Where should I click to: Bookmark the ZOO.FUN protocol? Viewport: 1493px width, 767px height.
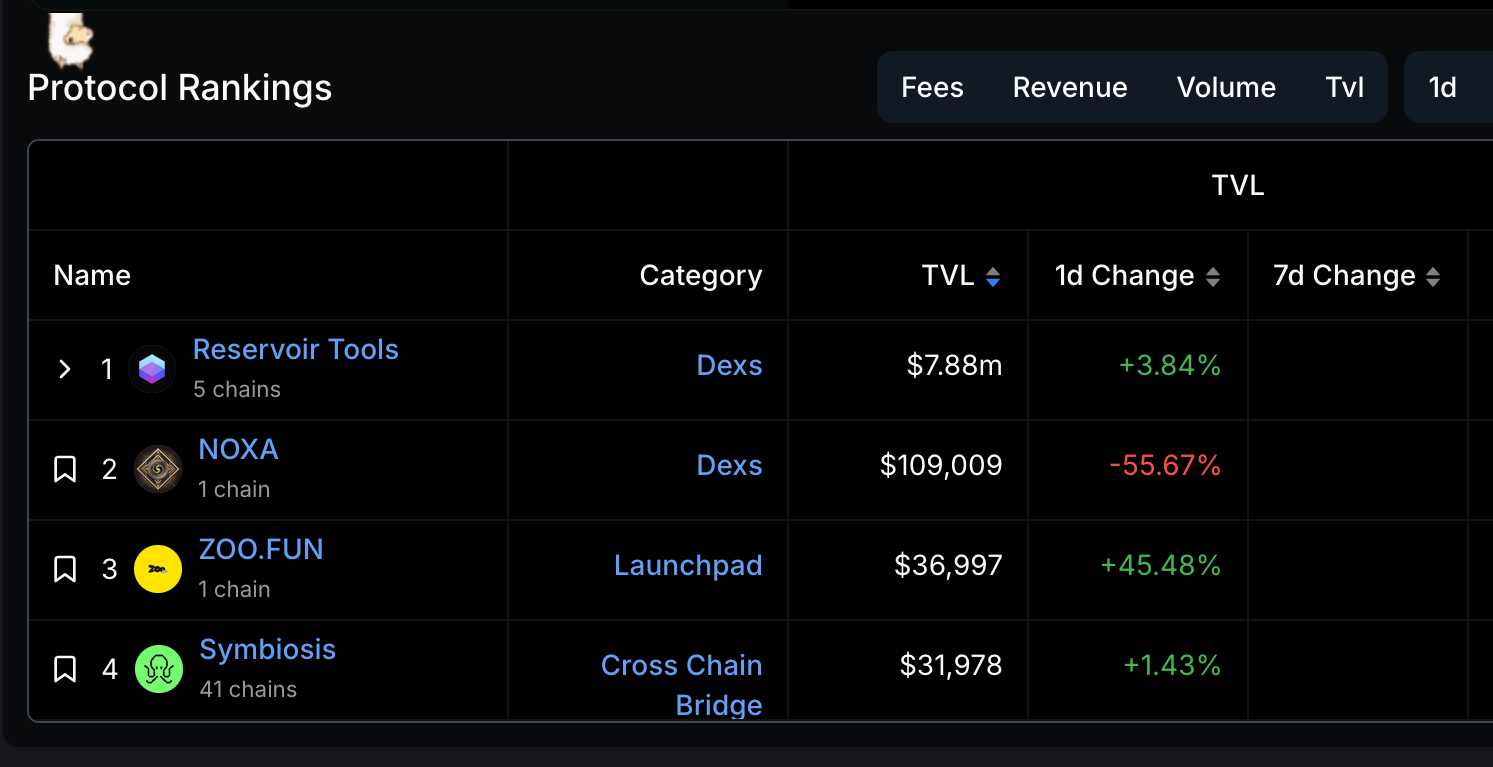[x=65, y=569]
